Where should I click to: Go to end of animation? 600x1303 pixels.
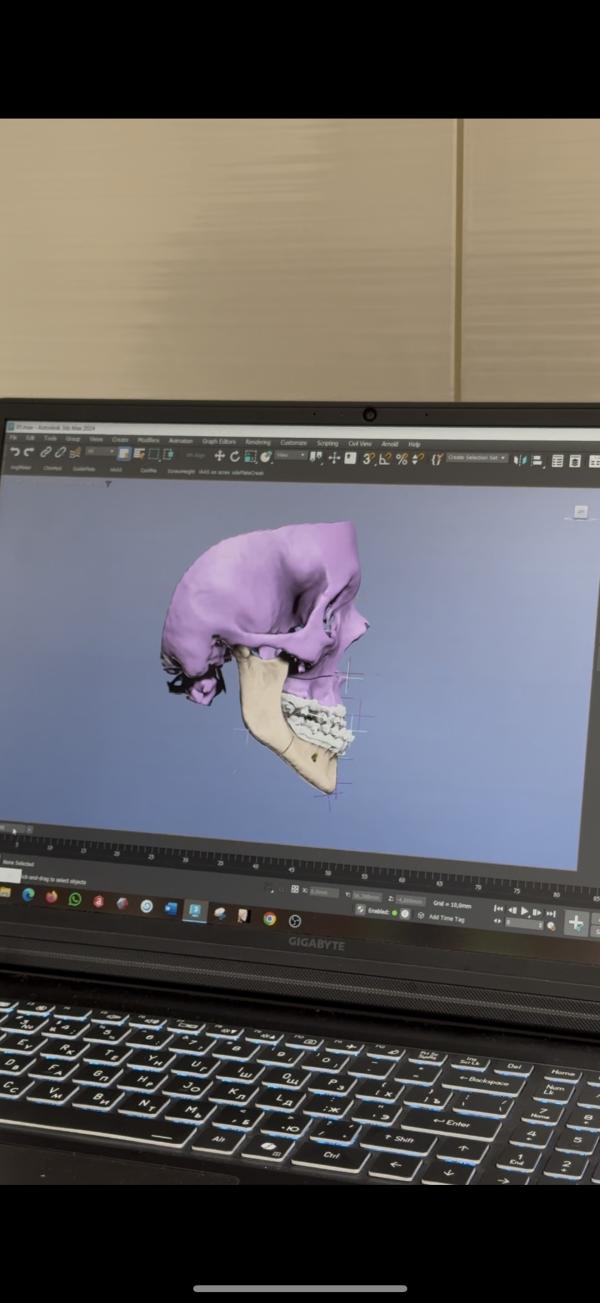point(551,912)
